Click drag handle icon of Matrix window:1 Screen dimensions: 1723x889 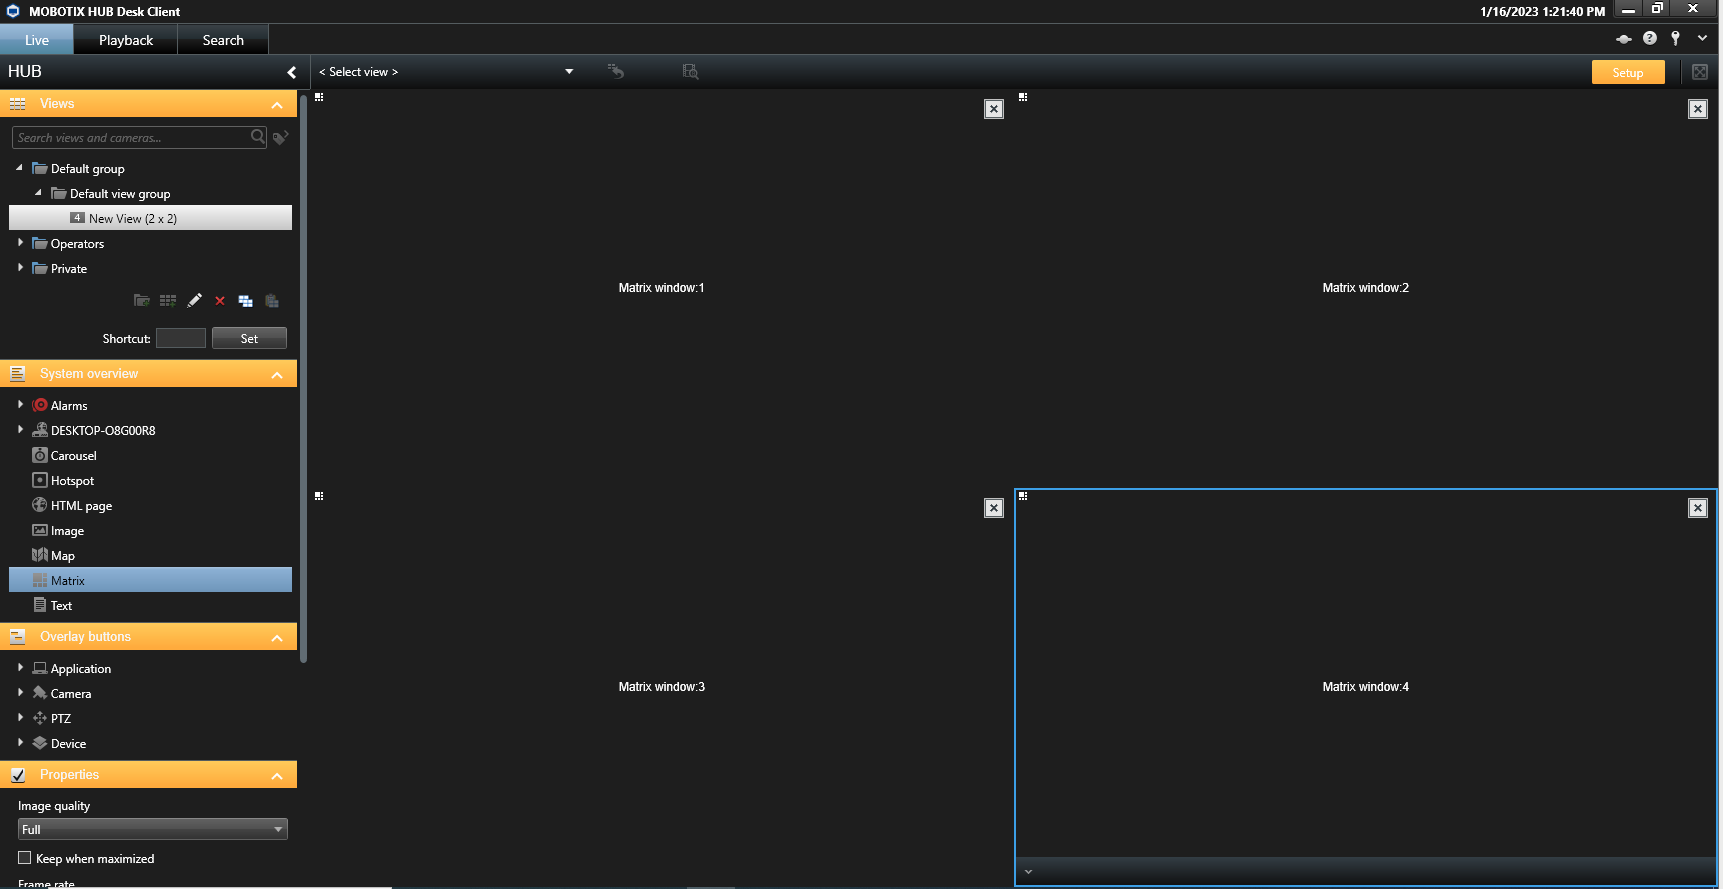click(x=319, y=97)
